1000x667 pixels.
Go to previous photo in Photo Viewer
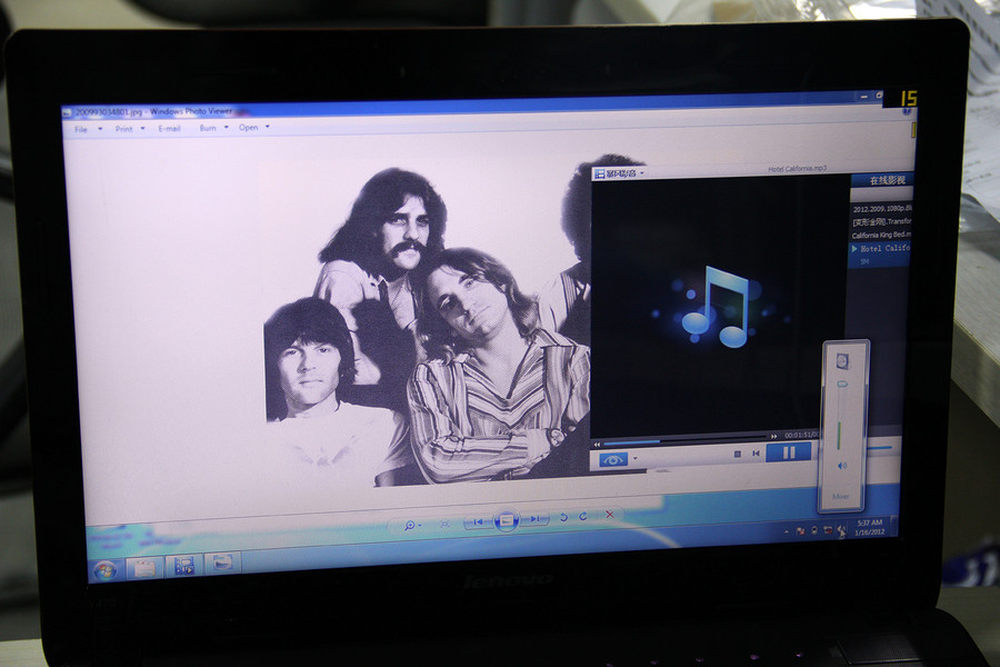coord(478,522)
